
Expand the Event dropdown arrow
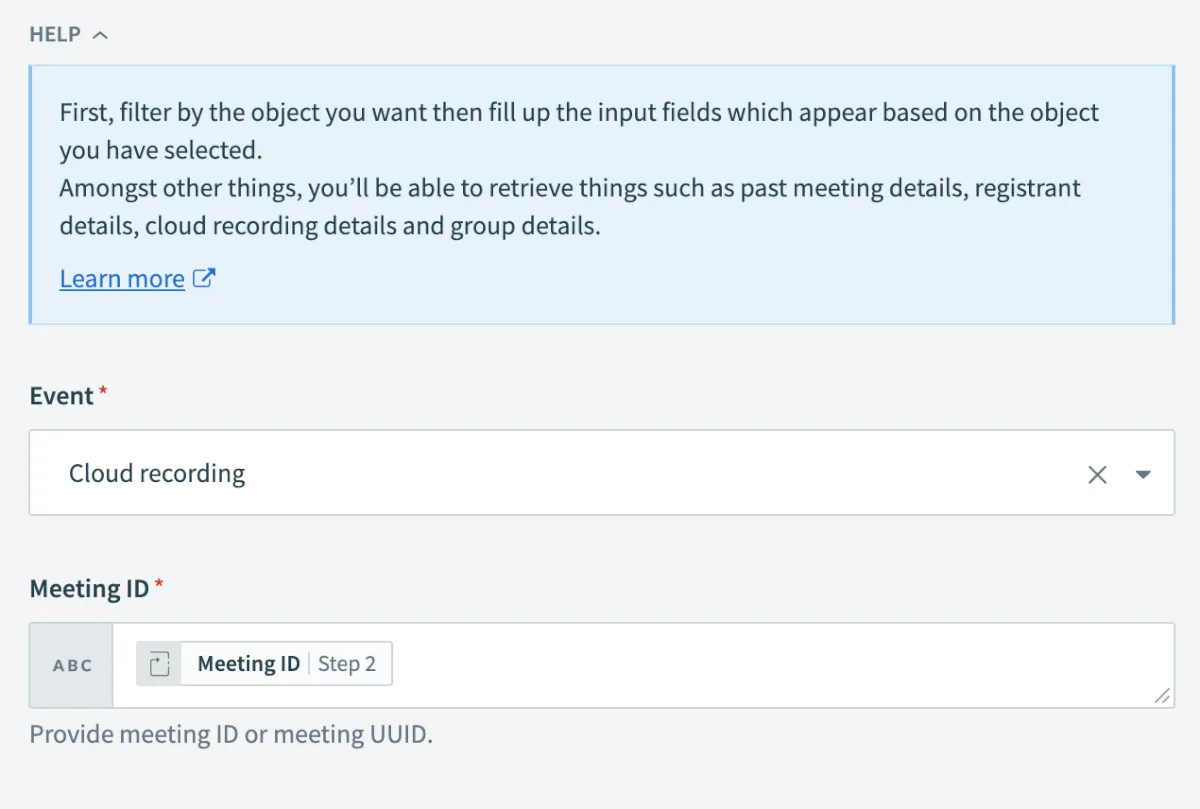1144,474
